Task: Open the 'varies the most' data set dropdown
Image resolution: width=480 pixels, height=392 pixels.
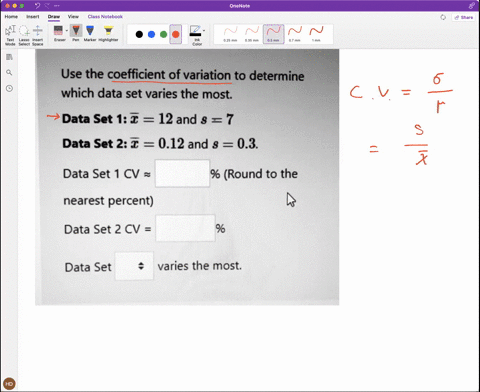Action: [x=134, y=266]
